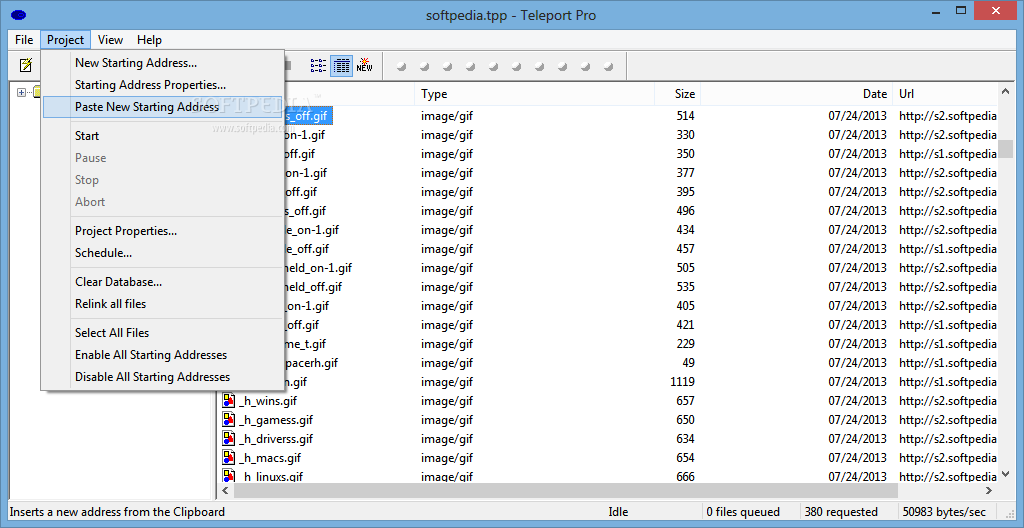Click image/gif in the size 535 row
The height and width of the screenshot is (528, 1024).
click(x=447, y=287)
